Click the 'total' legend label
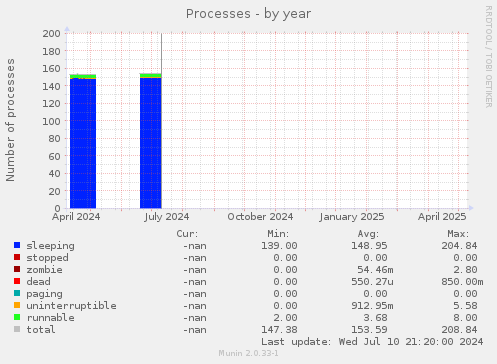The width and height of the screenshot is (497, 364). 41,330
